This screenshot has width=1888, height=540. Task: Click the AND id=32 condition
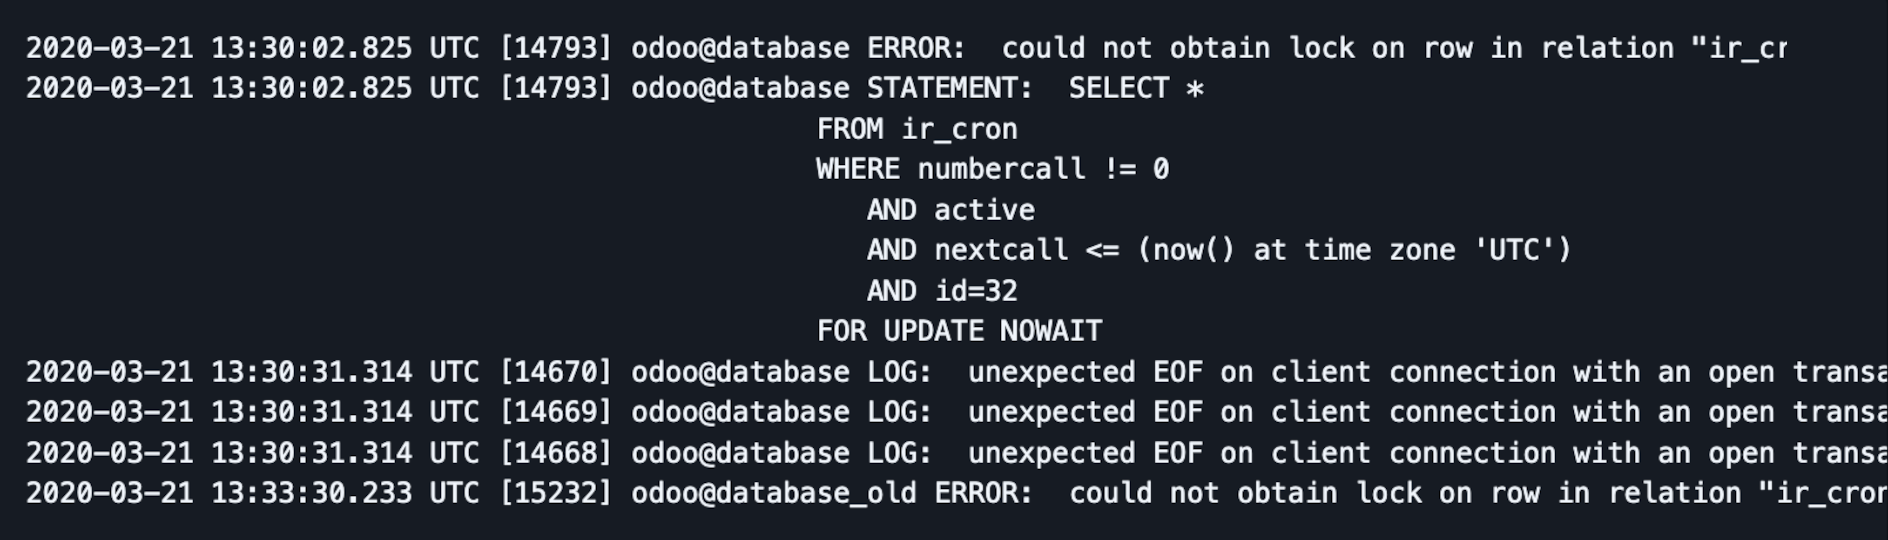click(x=942, y=291)
